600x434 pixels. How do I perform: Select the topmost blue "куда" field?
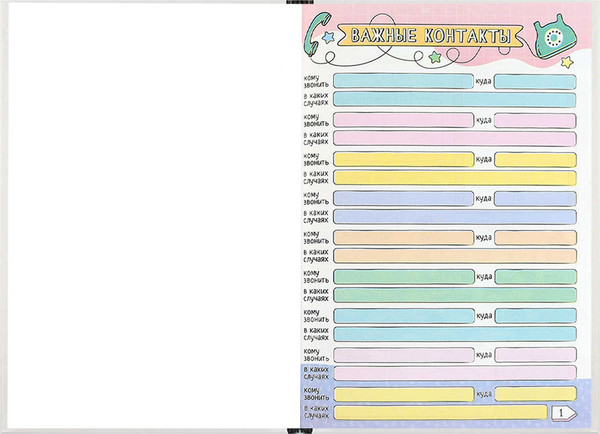535,81
